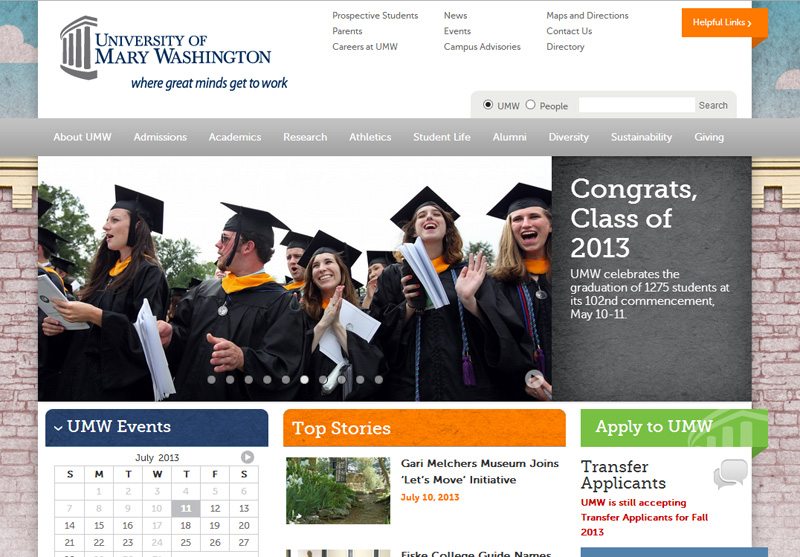Open the Parents link
800x557 pixels.
[x=347, y=31]
